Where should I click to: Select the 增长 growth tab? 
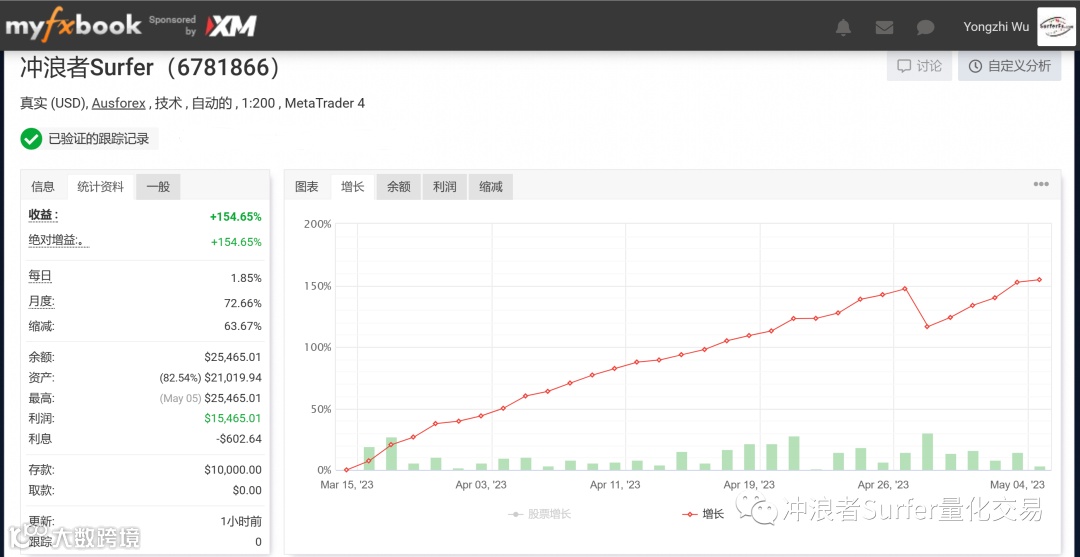[353, 187]
